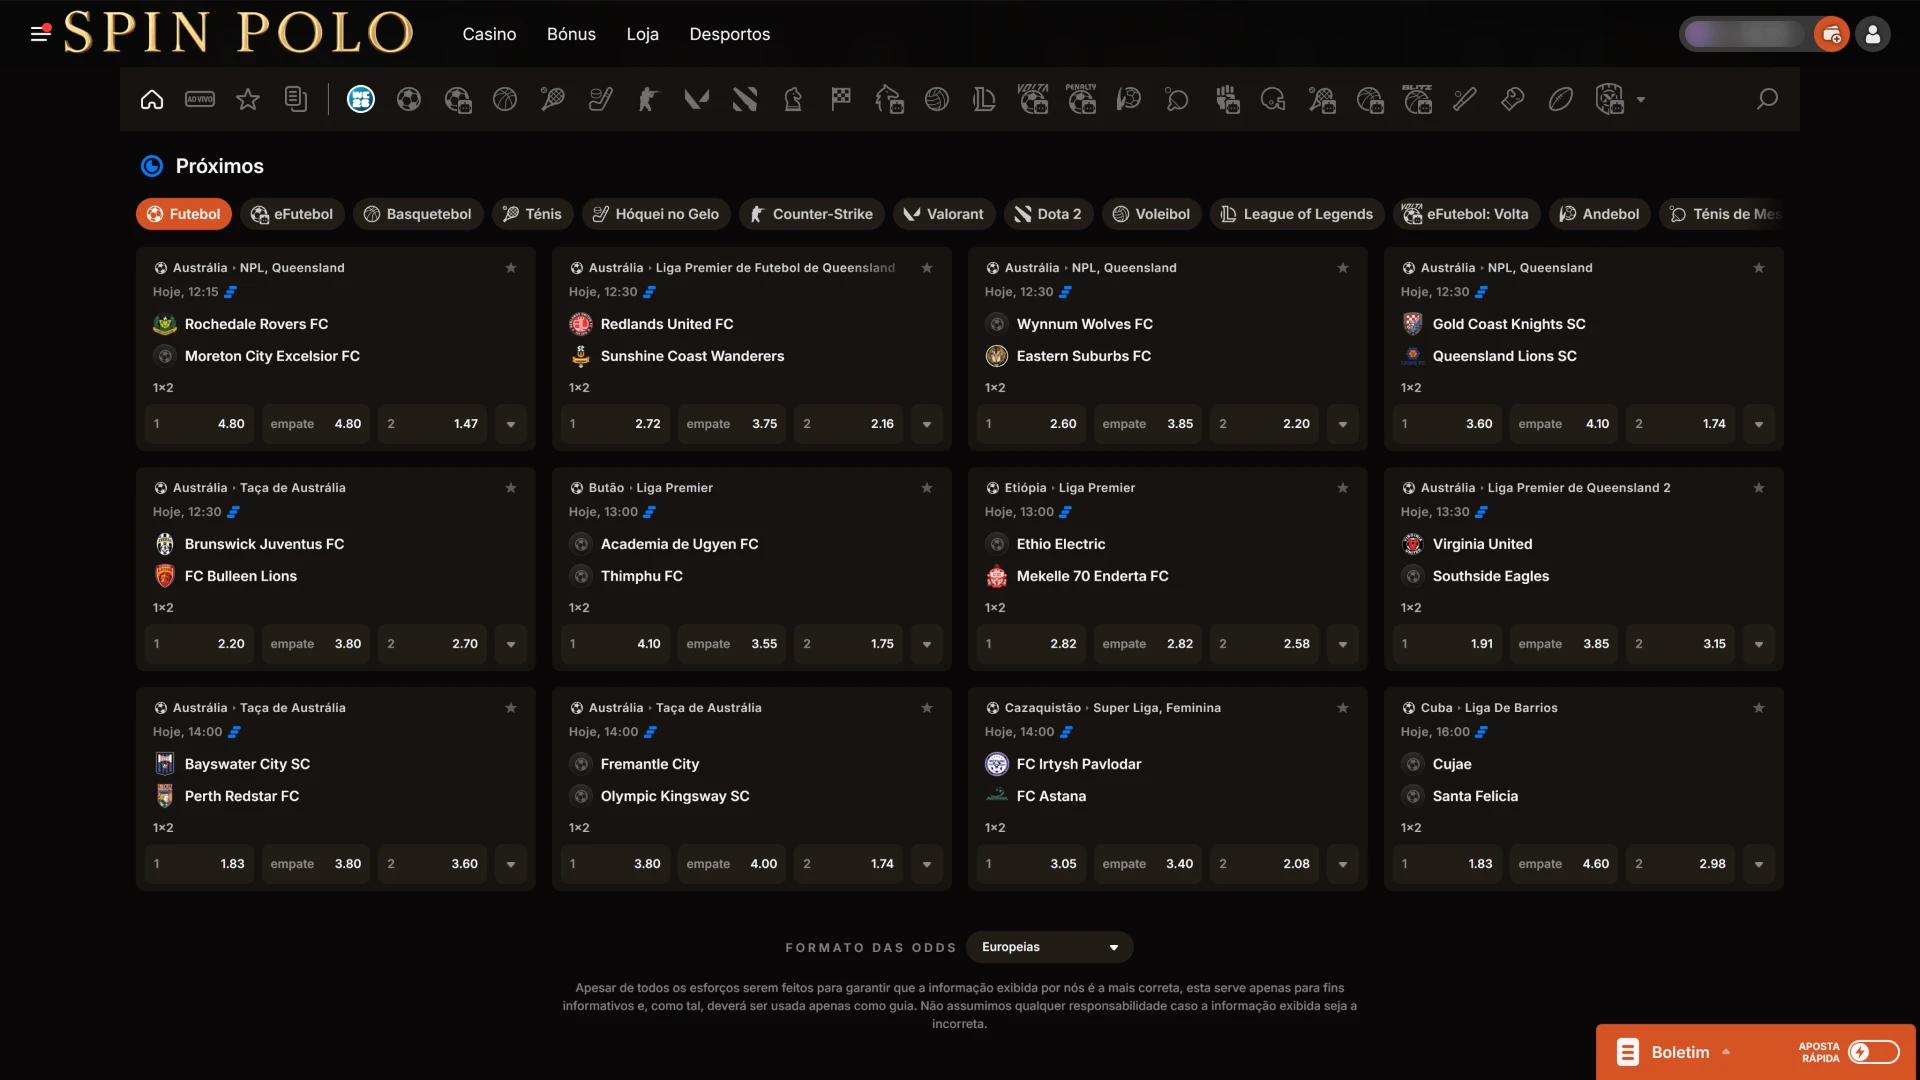1920x1080 pixels.
Task: Open Fremantle City team name link
Action: (650, 764)
